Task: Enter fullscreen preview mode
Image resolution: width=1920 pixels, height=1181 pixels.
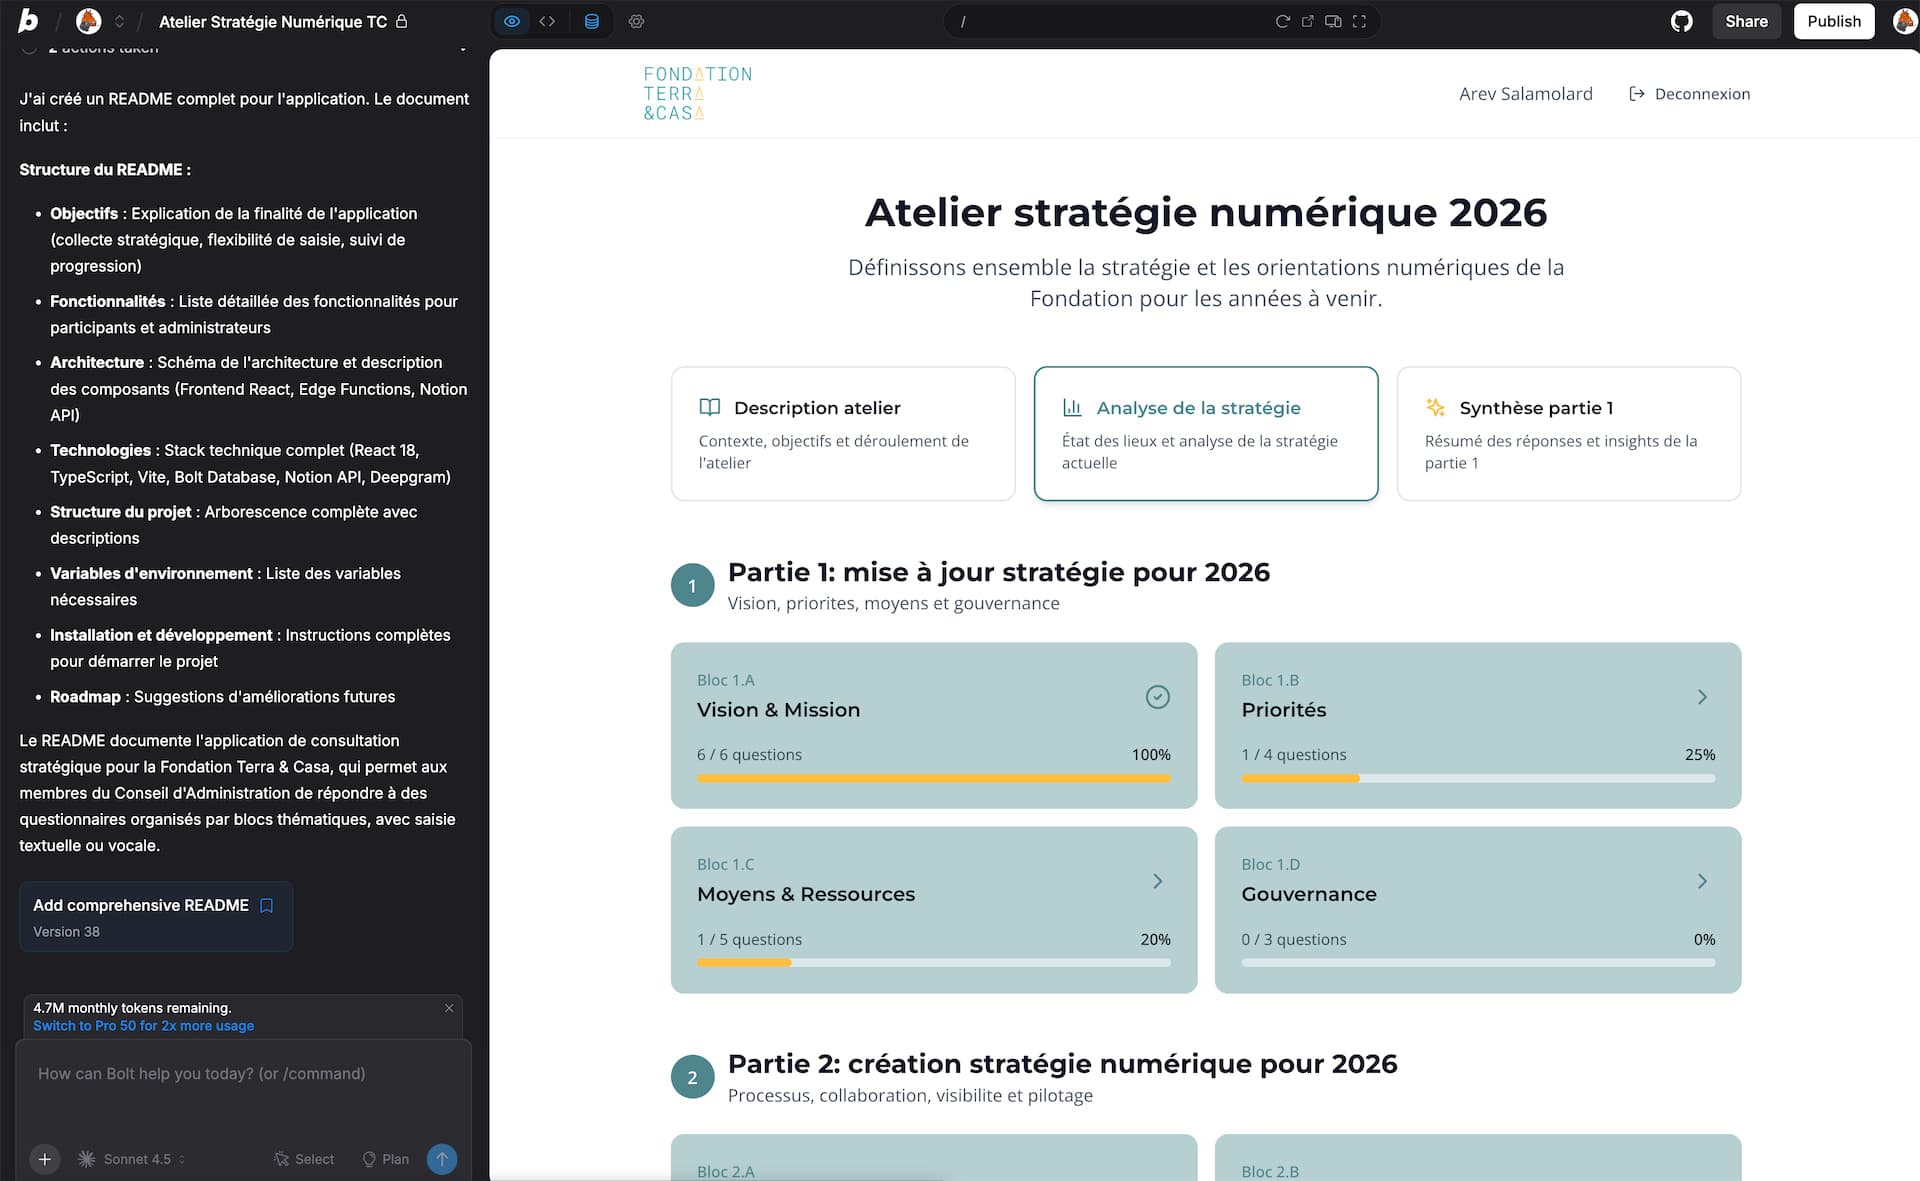Action: [1359, 21]
